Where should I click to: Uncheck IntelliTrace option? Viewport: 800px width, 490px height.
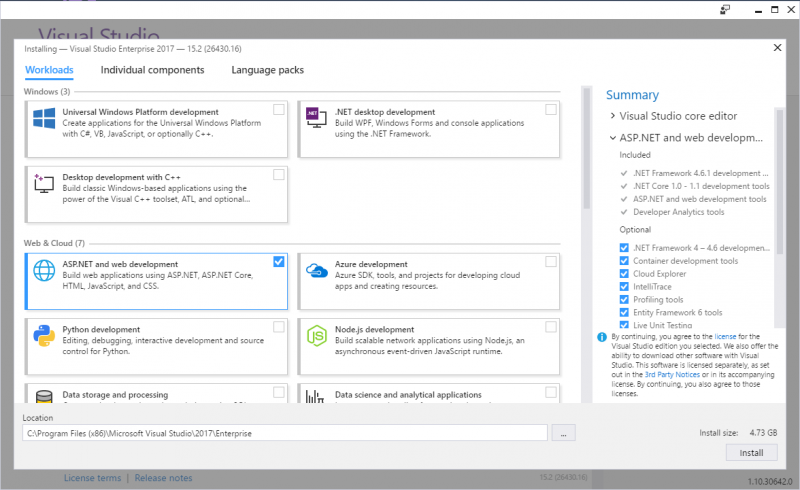point(623,286)
